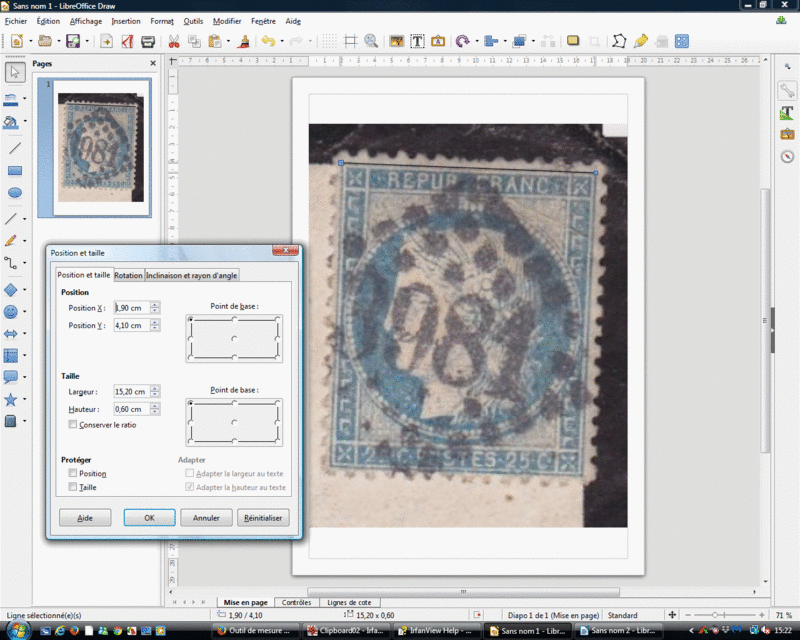The width and height of the screenshot is (800, 640).
Task: Select top-left Position base point
Action: 191,319
